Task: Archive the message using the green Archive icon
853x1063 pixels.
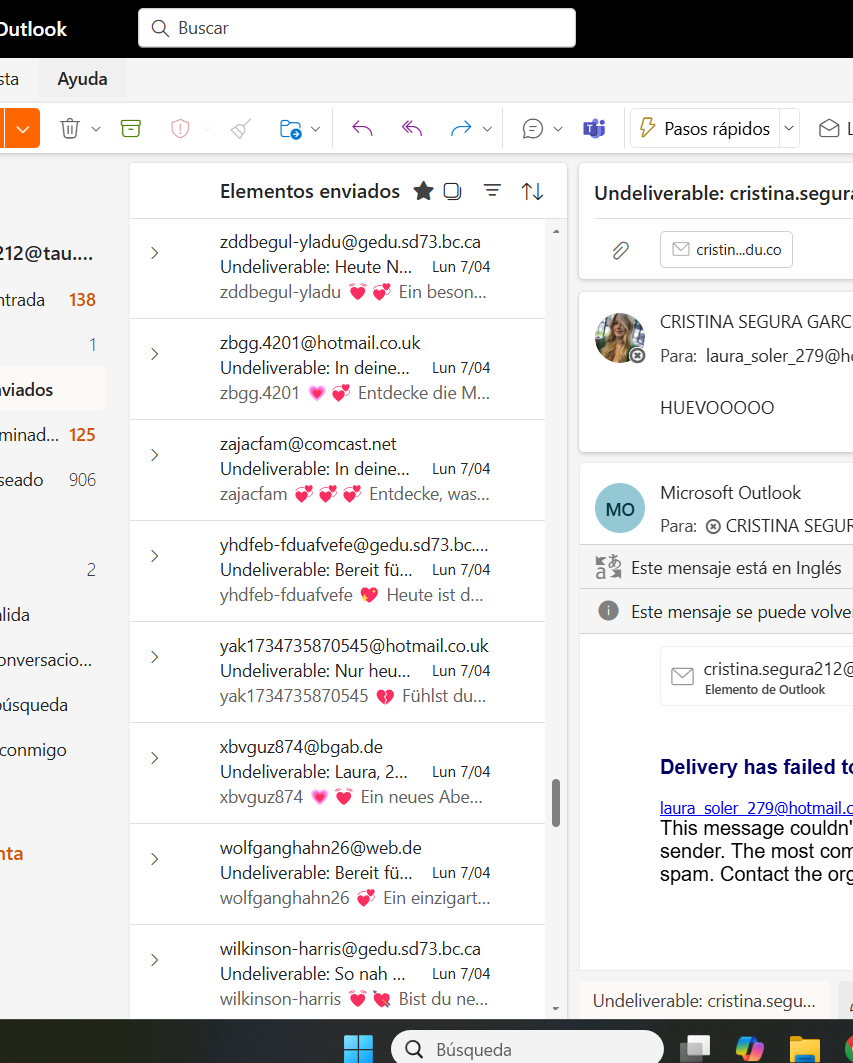Action: [x=131, y=128]
